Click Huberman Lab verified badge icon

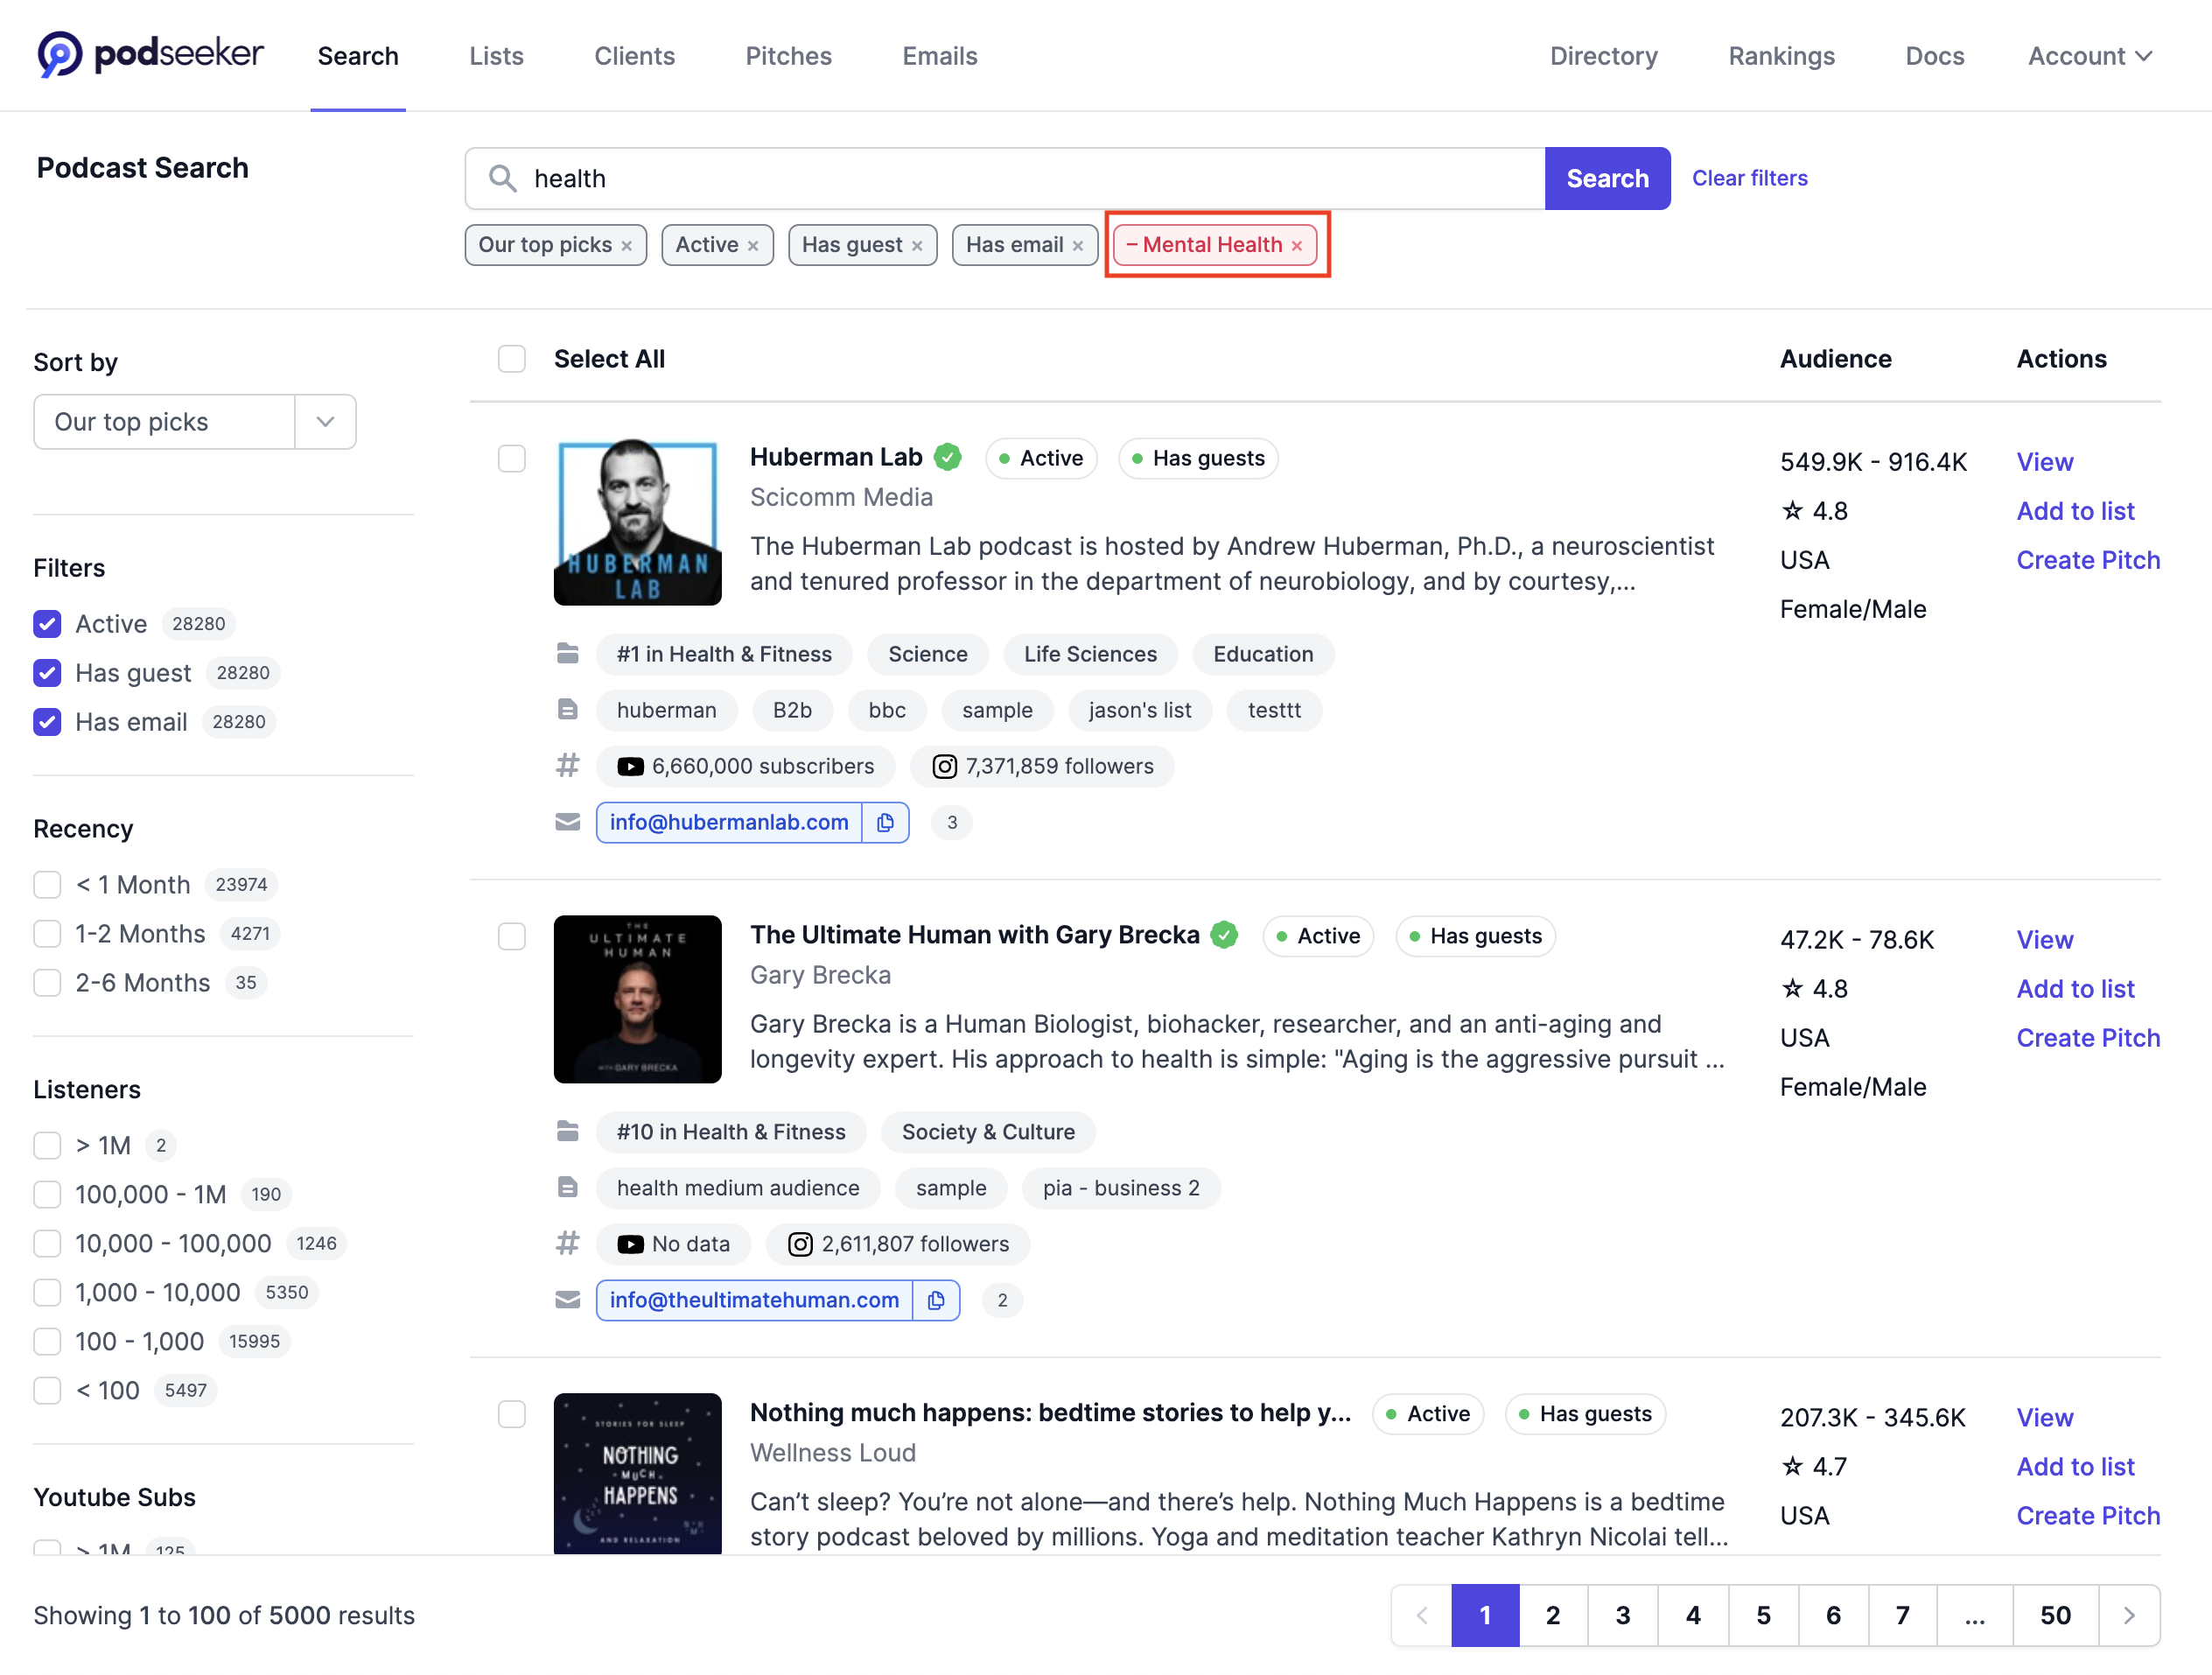(x=948, y=457)
